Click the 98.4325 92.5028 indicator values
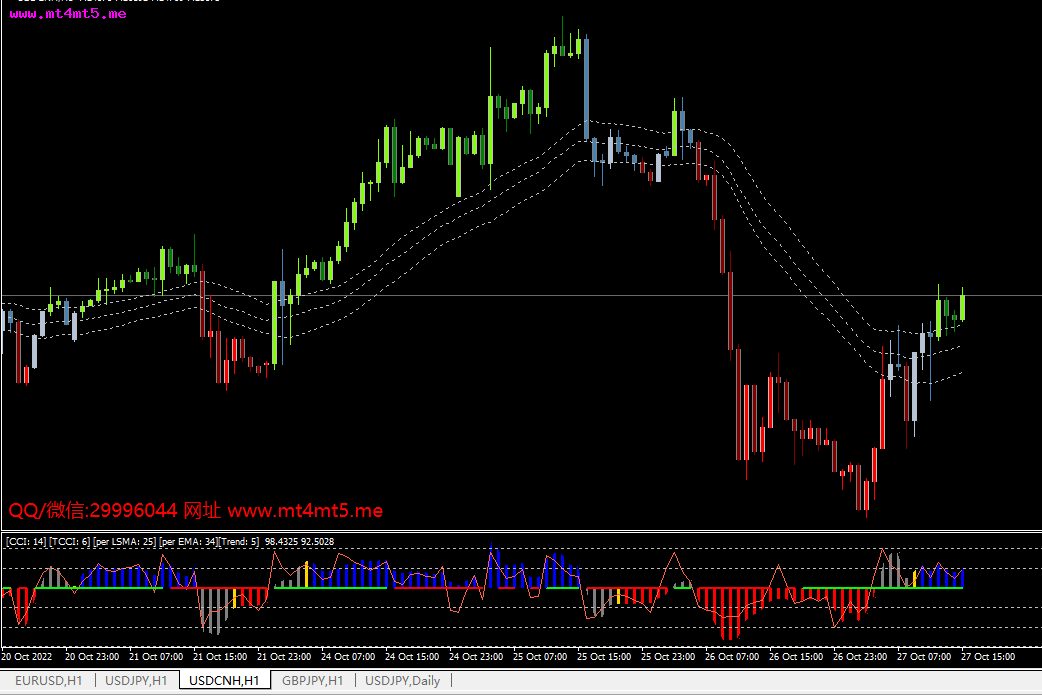The image size is (1042, 698). point(299,542)
